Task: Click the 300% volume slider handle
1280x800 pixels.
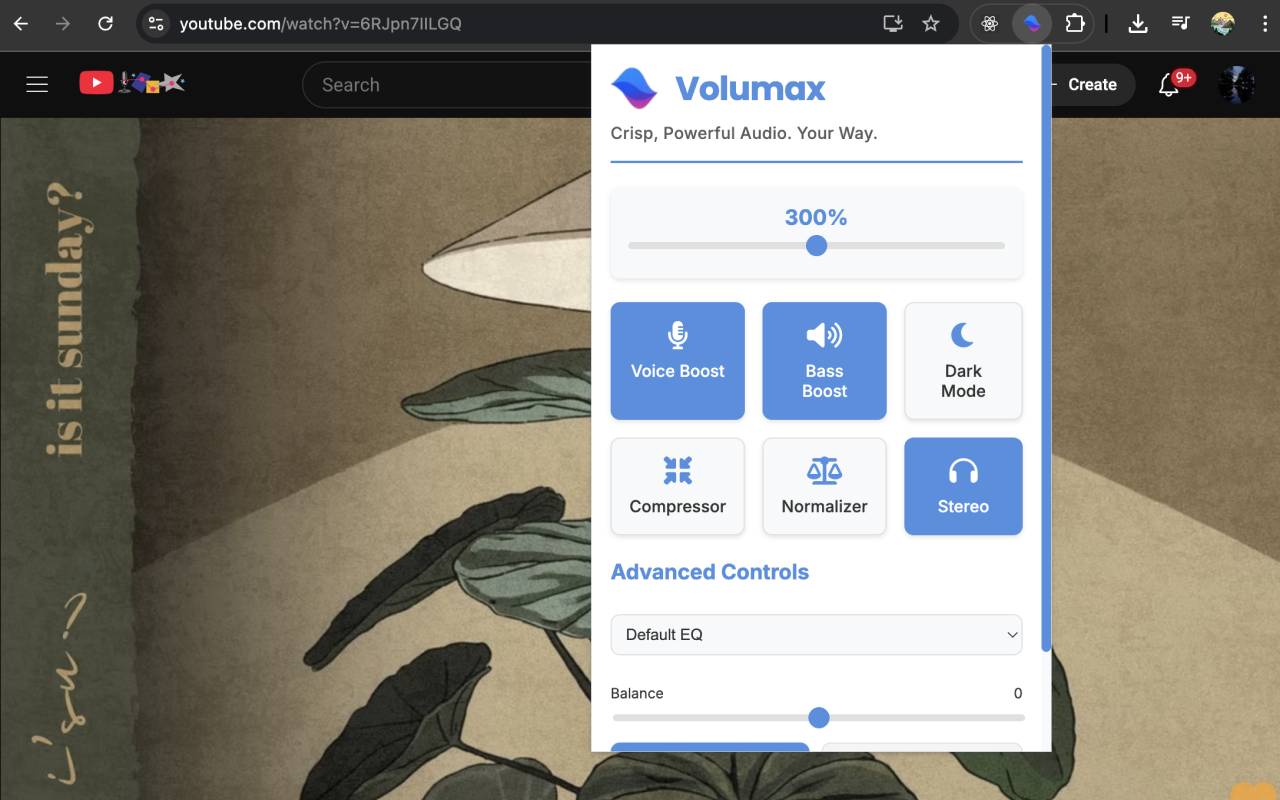Action: 816,245
